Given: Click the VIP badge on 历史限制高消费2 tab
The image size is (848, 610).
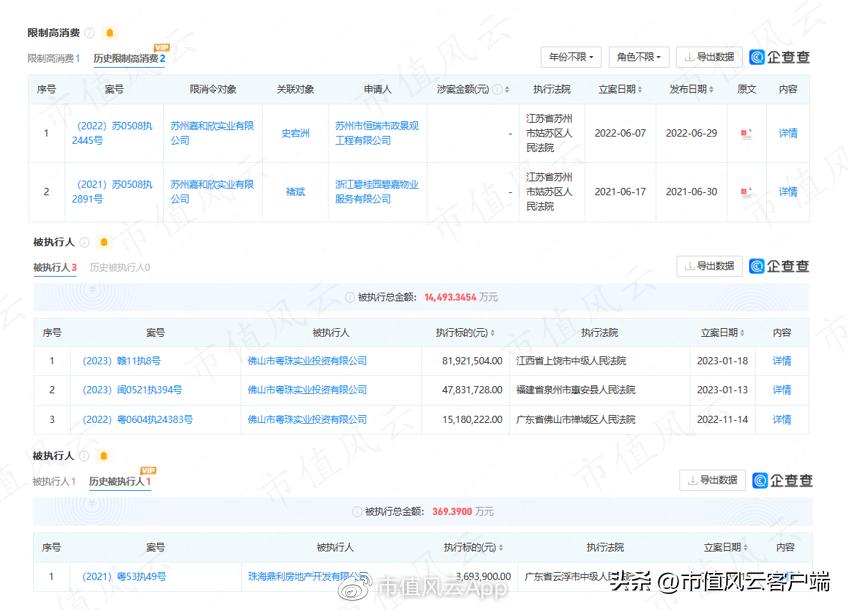Looking at the screenshot, I should [162, 45].
